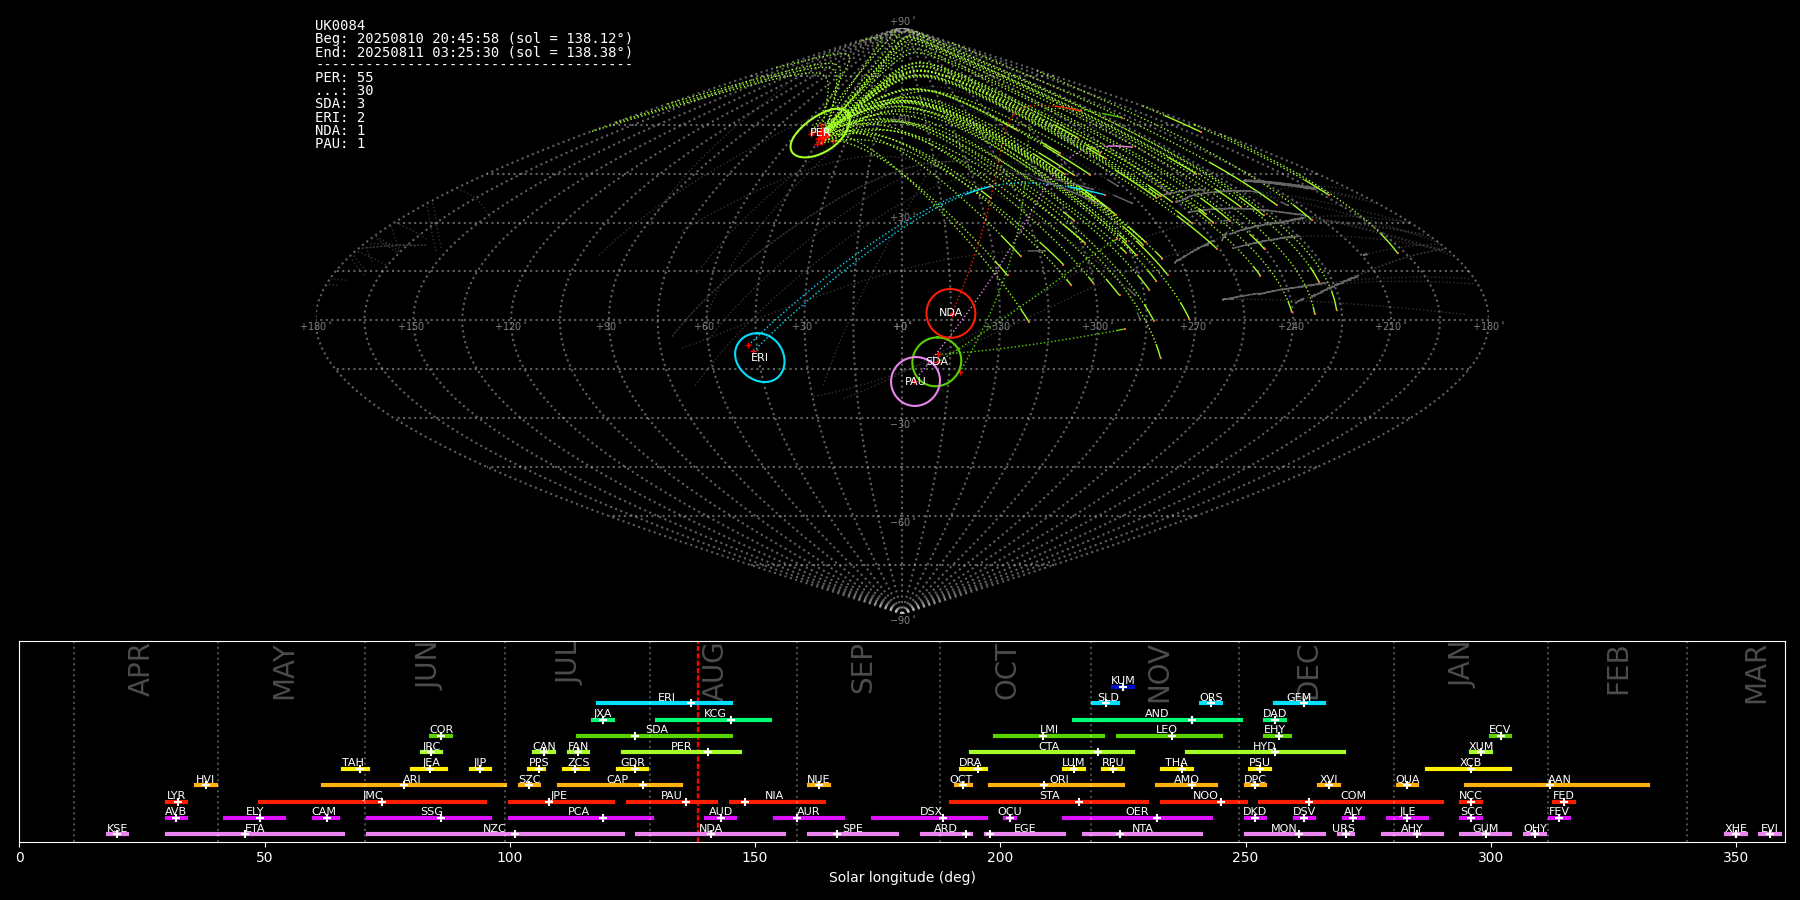Click the ETA shower bar in timeline

pos(255,834)
